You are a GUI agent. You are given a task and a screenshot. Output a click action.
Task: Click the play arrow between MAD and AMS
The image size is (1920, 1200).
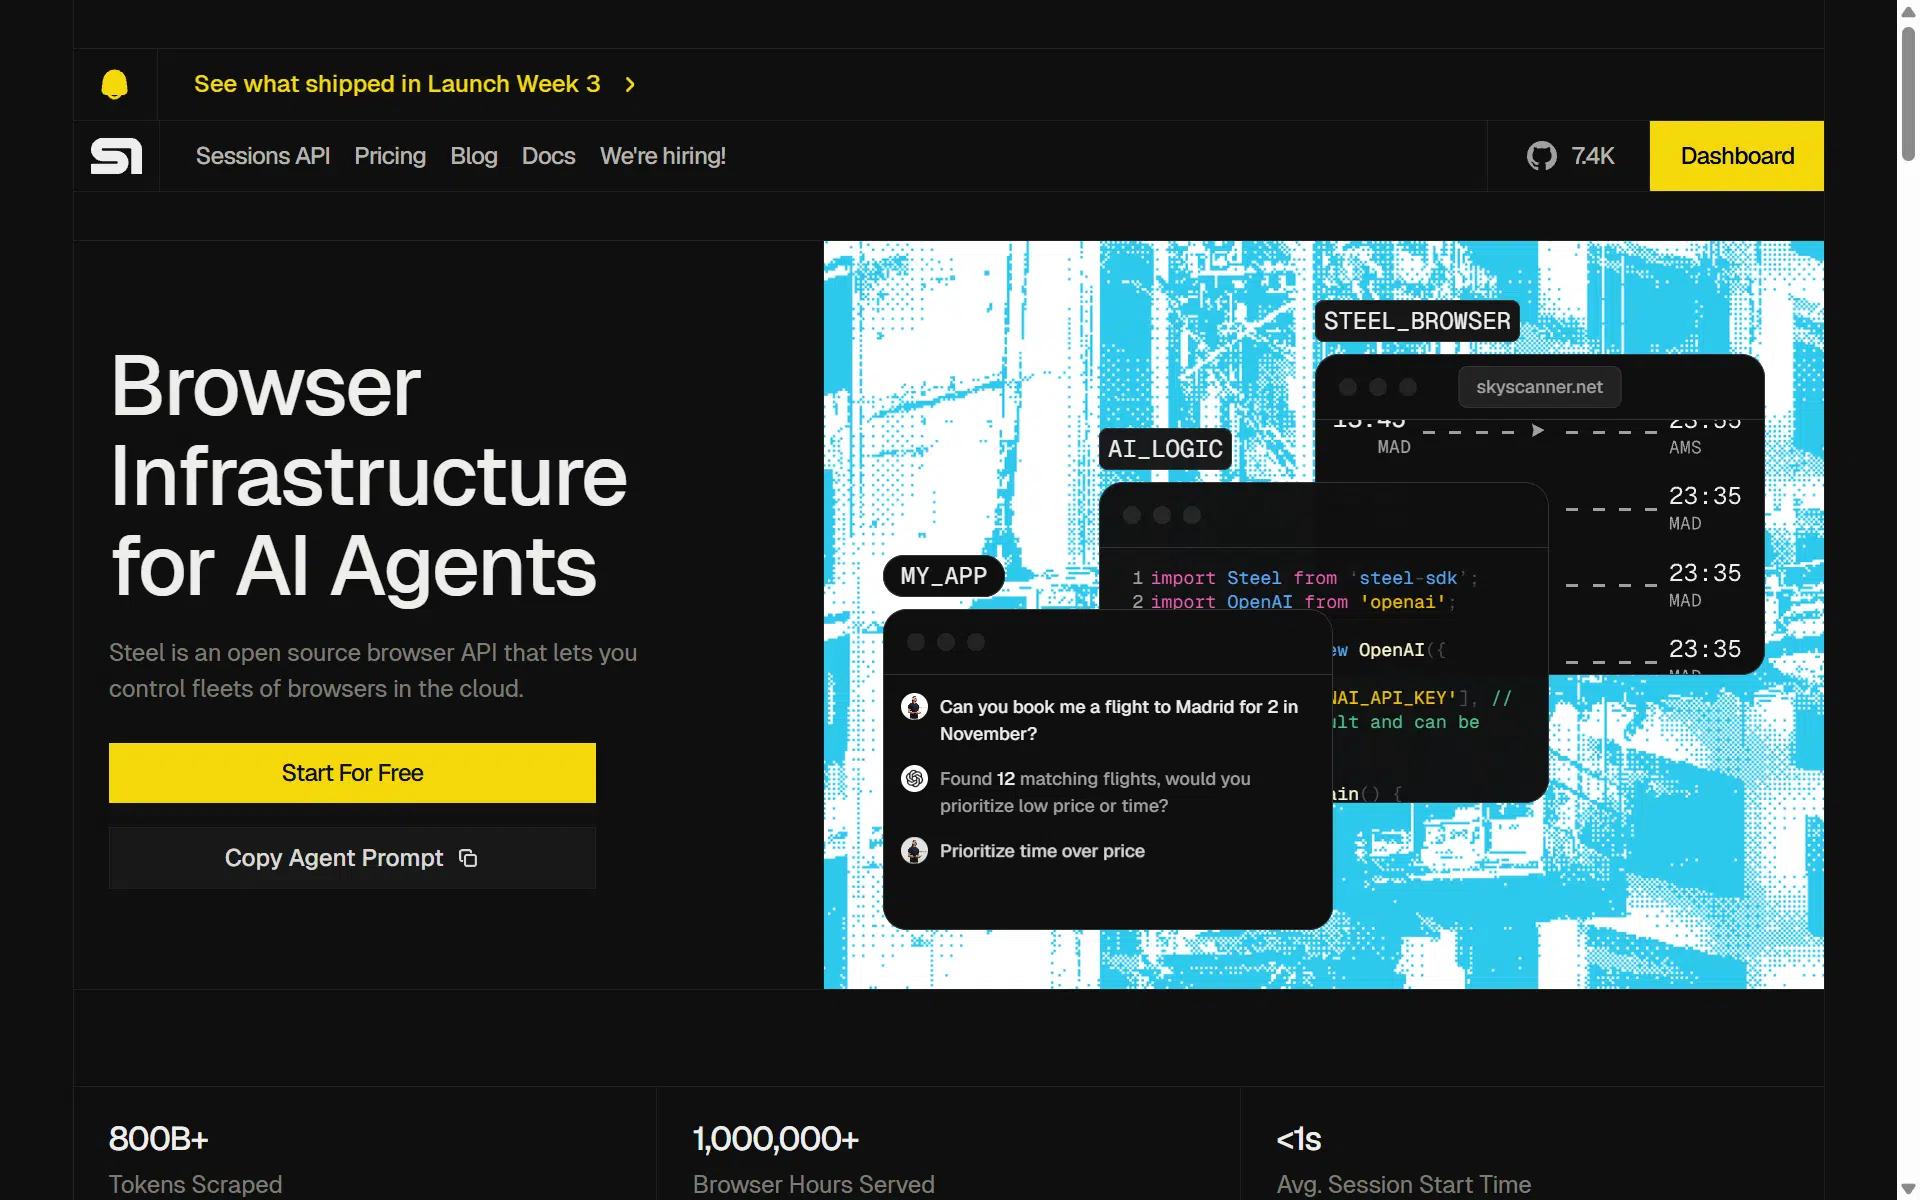click(x=1538, y=430)
